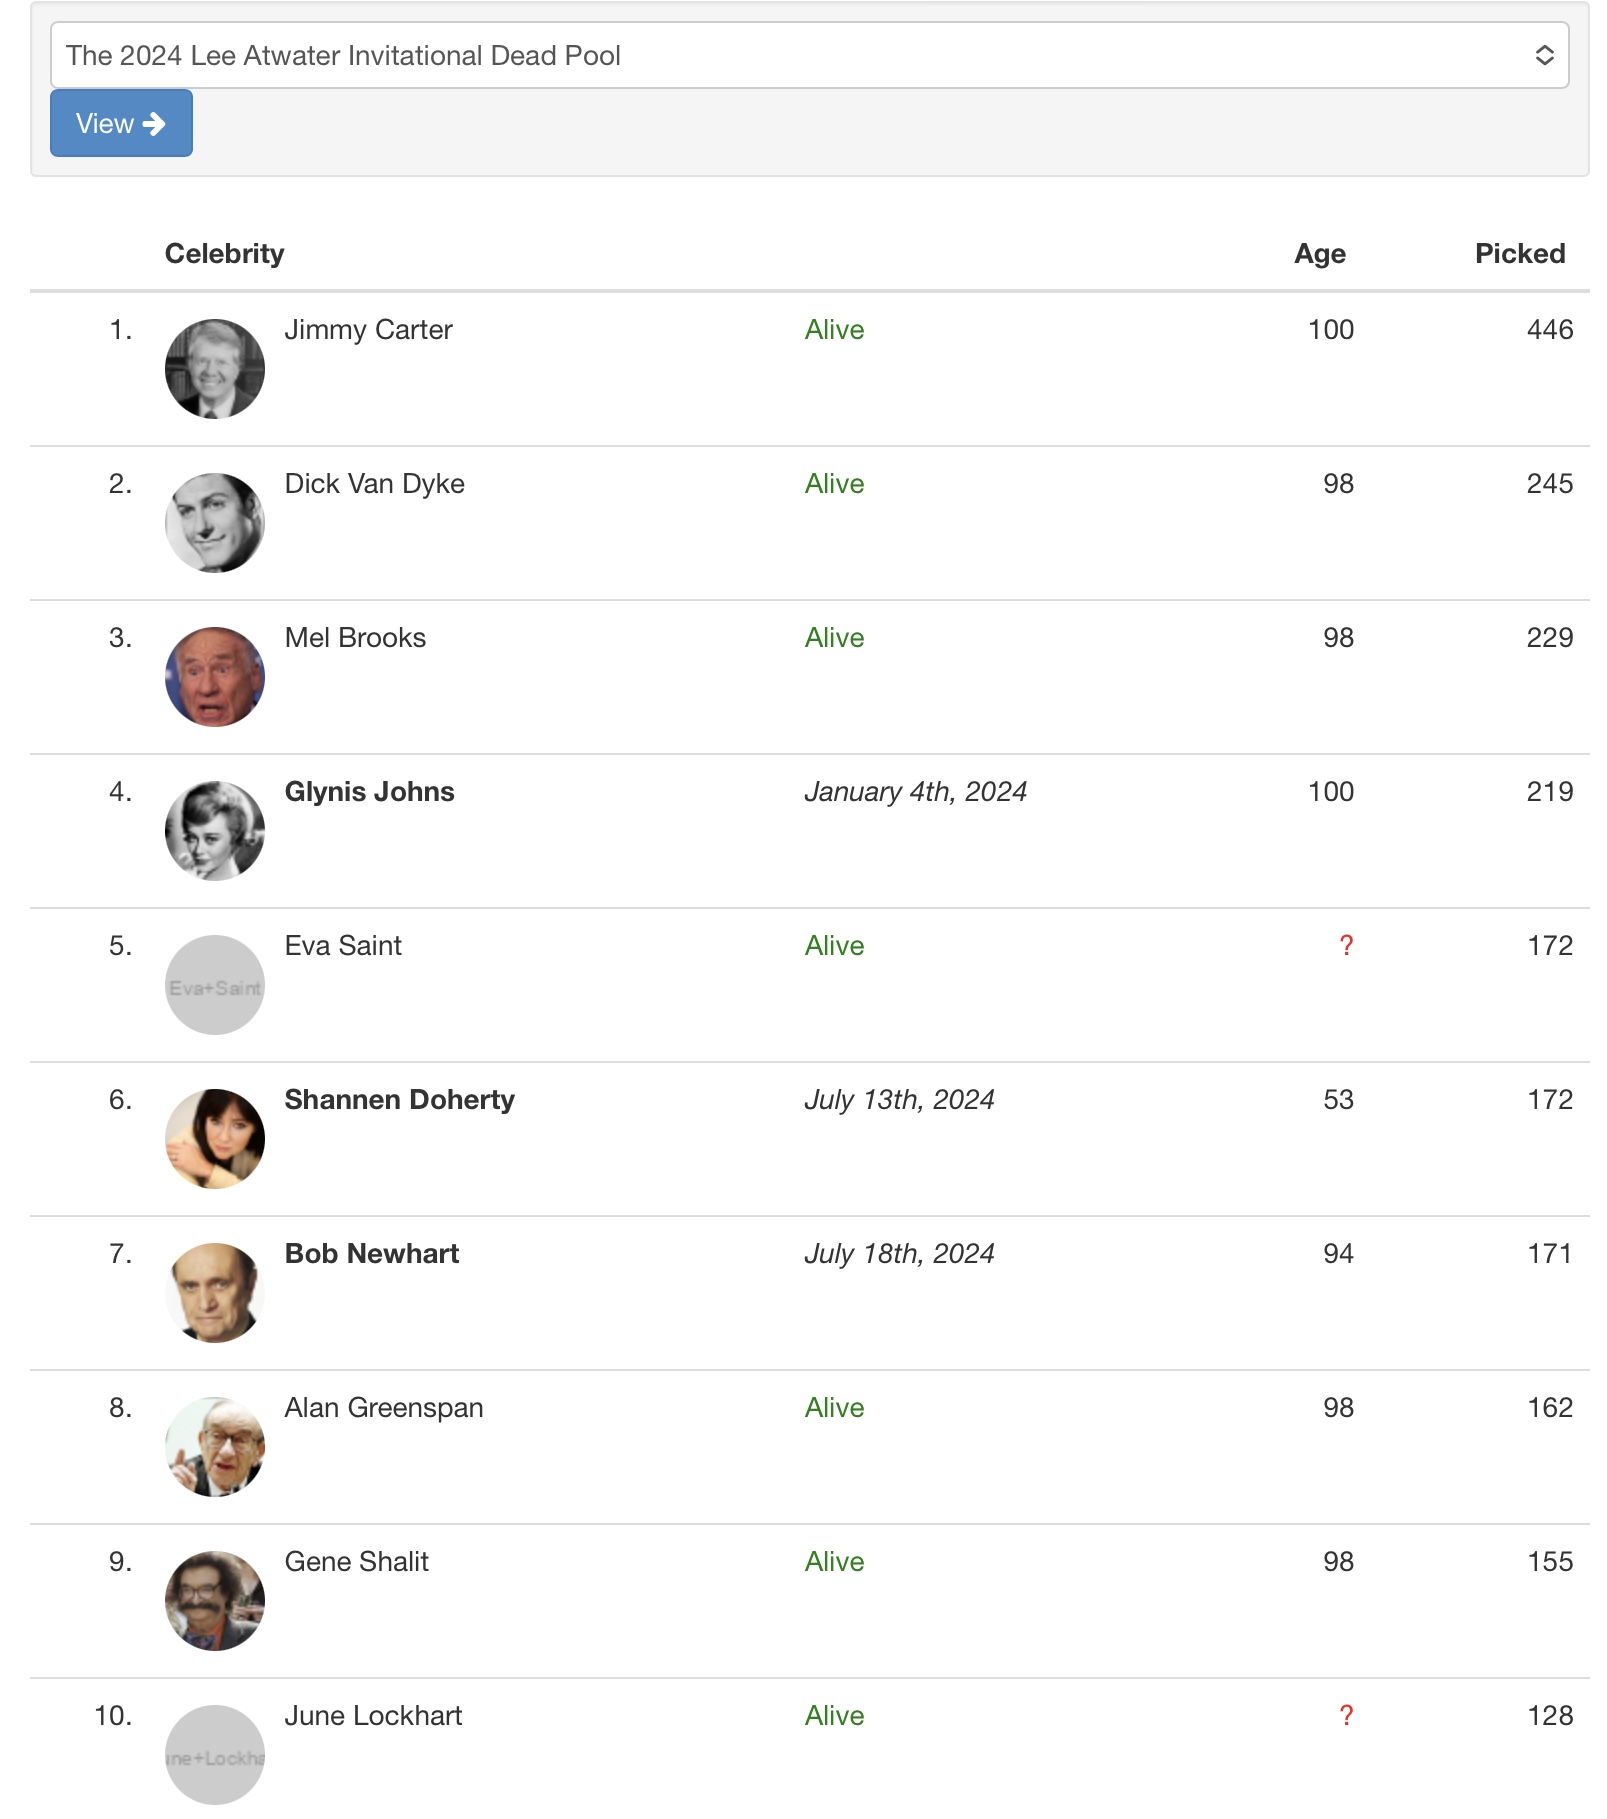The width and height of the screenshot is (1607, 1819).
Task: Click June Lockhart placeholder avatar
Action: pos(215,1755)
